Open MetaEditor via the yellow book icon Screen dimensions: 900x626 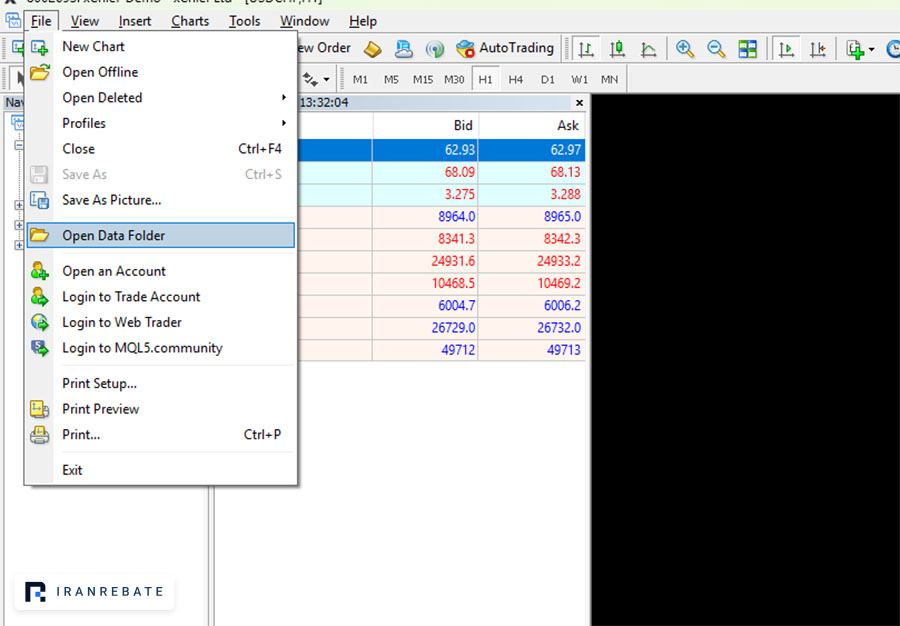click(373, 49)
